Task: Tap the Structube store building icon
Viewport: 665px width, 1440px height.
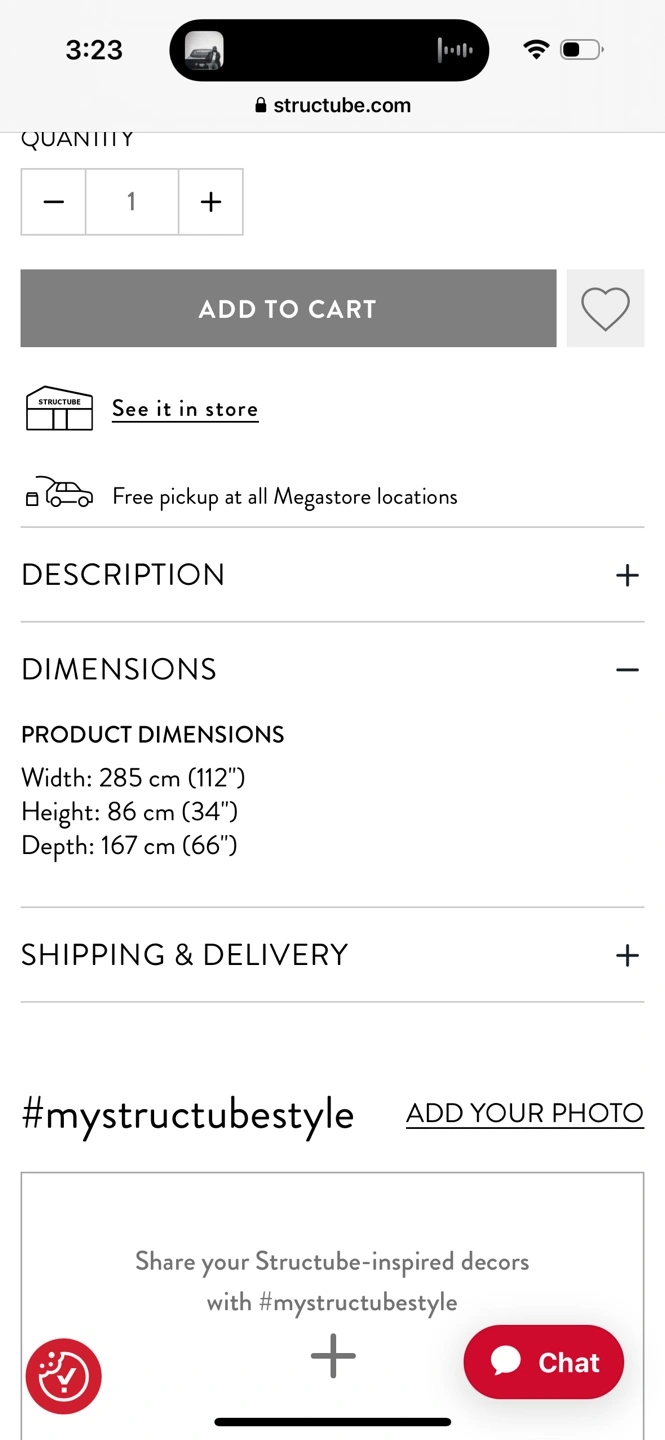Action: 59,409
